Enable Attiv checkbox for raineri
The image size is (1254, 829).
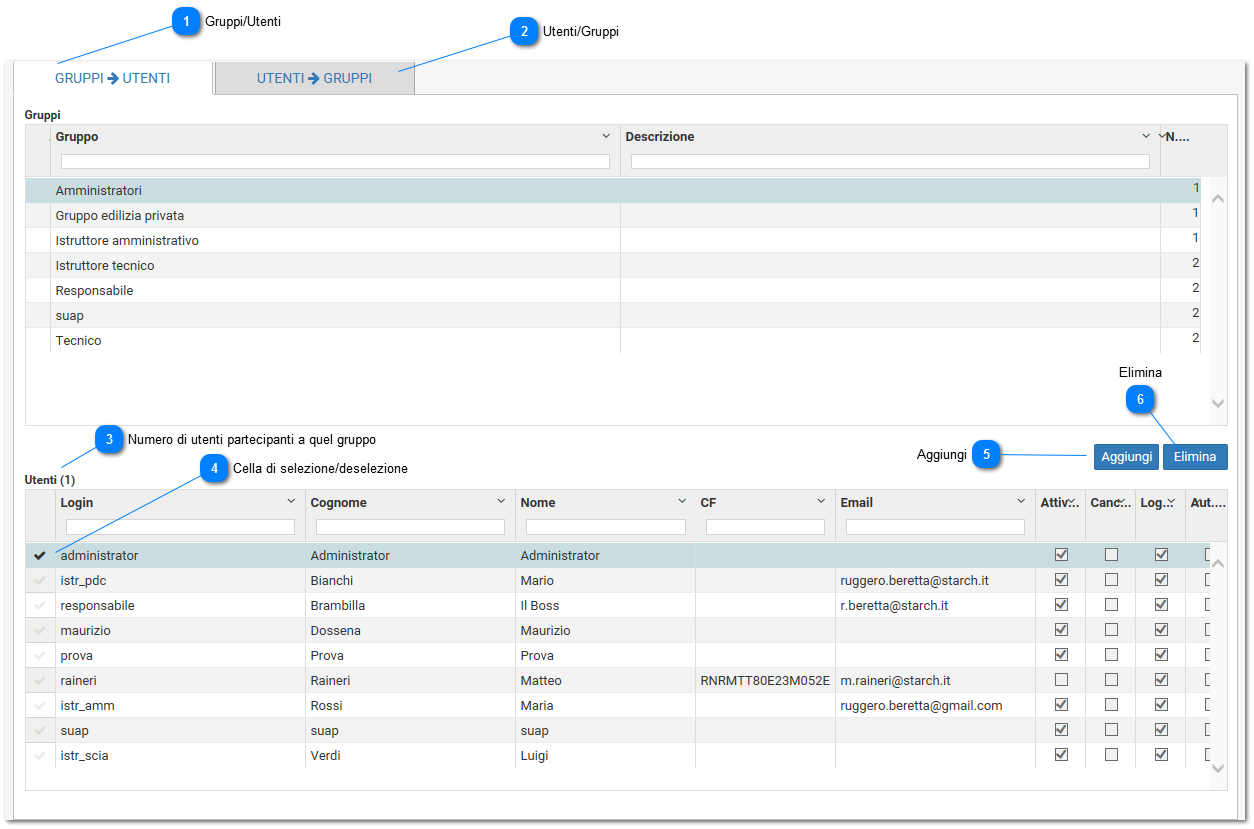1061,679
